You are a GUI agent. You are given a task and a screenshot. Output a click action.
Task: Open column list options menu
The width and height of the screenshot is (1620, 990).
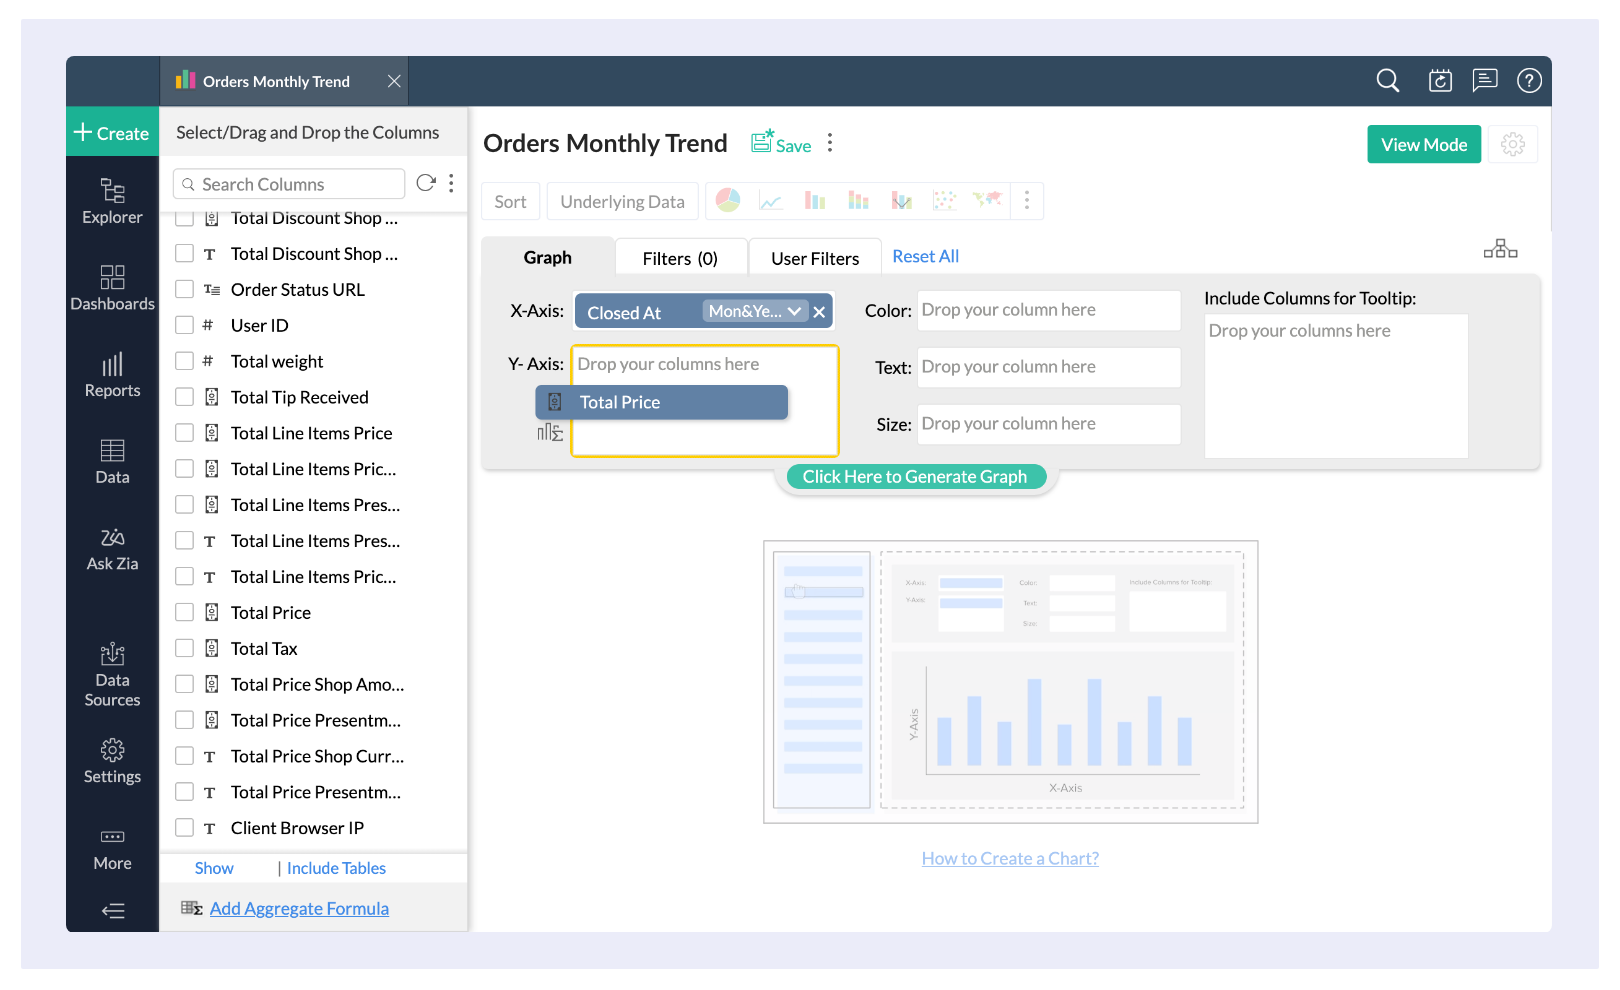[x=451, y=183]
